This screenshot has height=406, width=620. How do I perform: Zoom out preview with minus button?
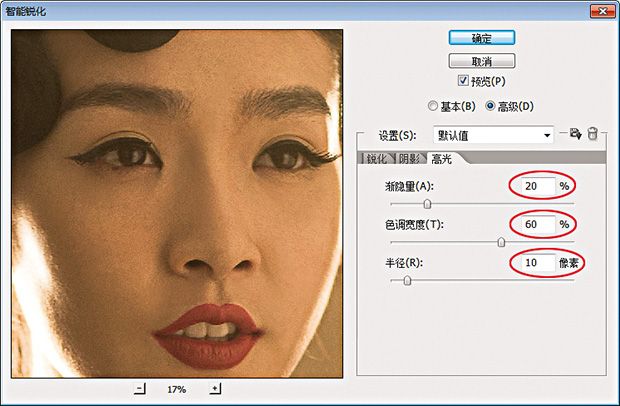point(140,389)
